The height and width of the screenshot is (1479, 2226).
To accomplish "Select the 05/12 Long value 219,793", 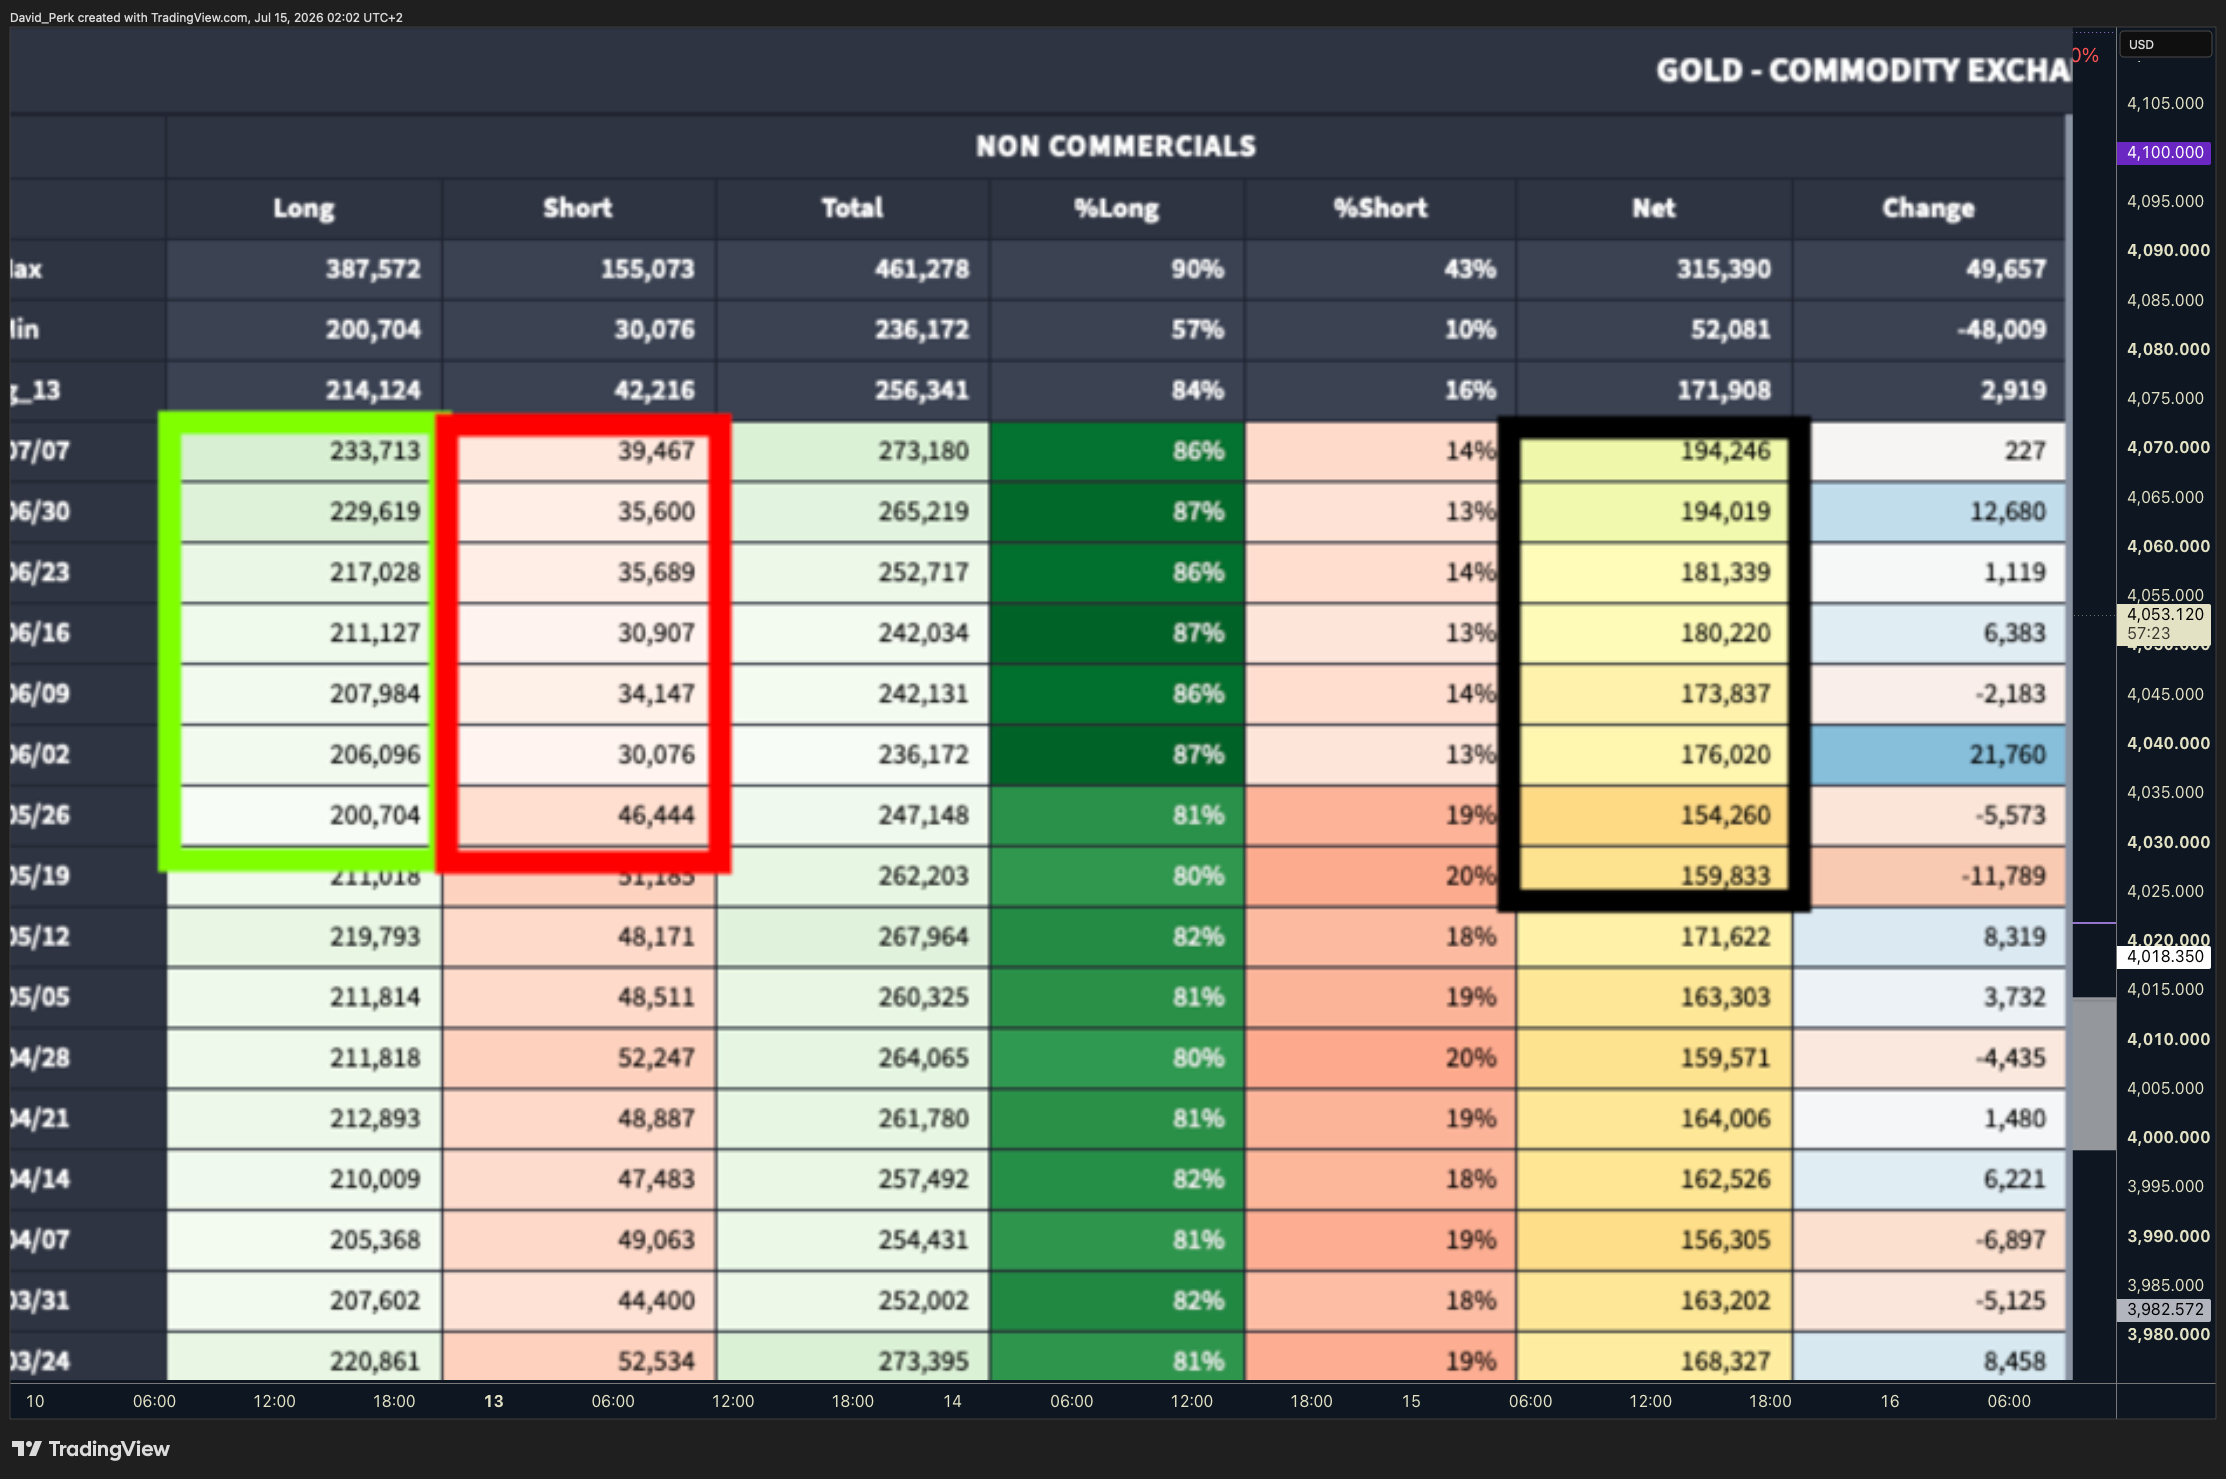I will 375,937.
